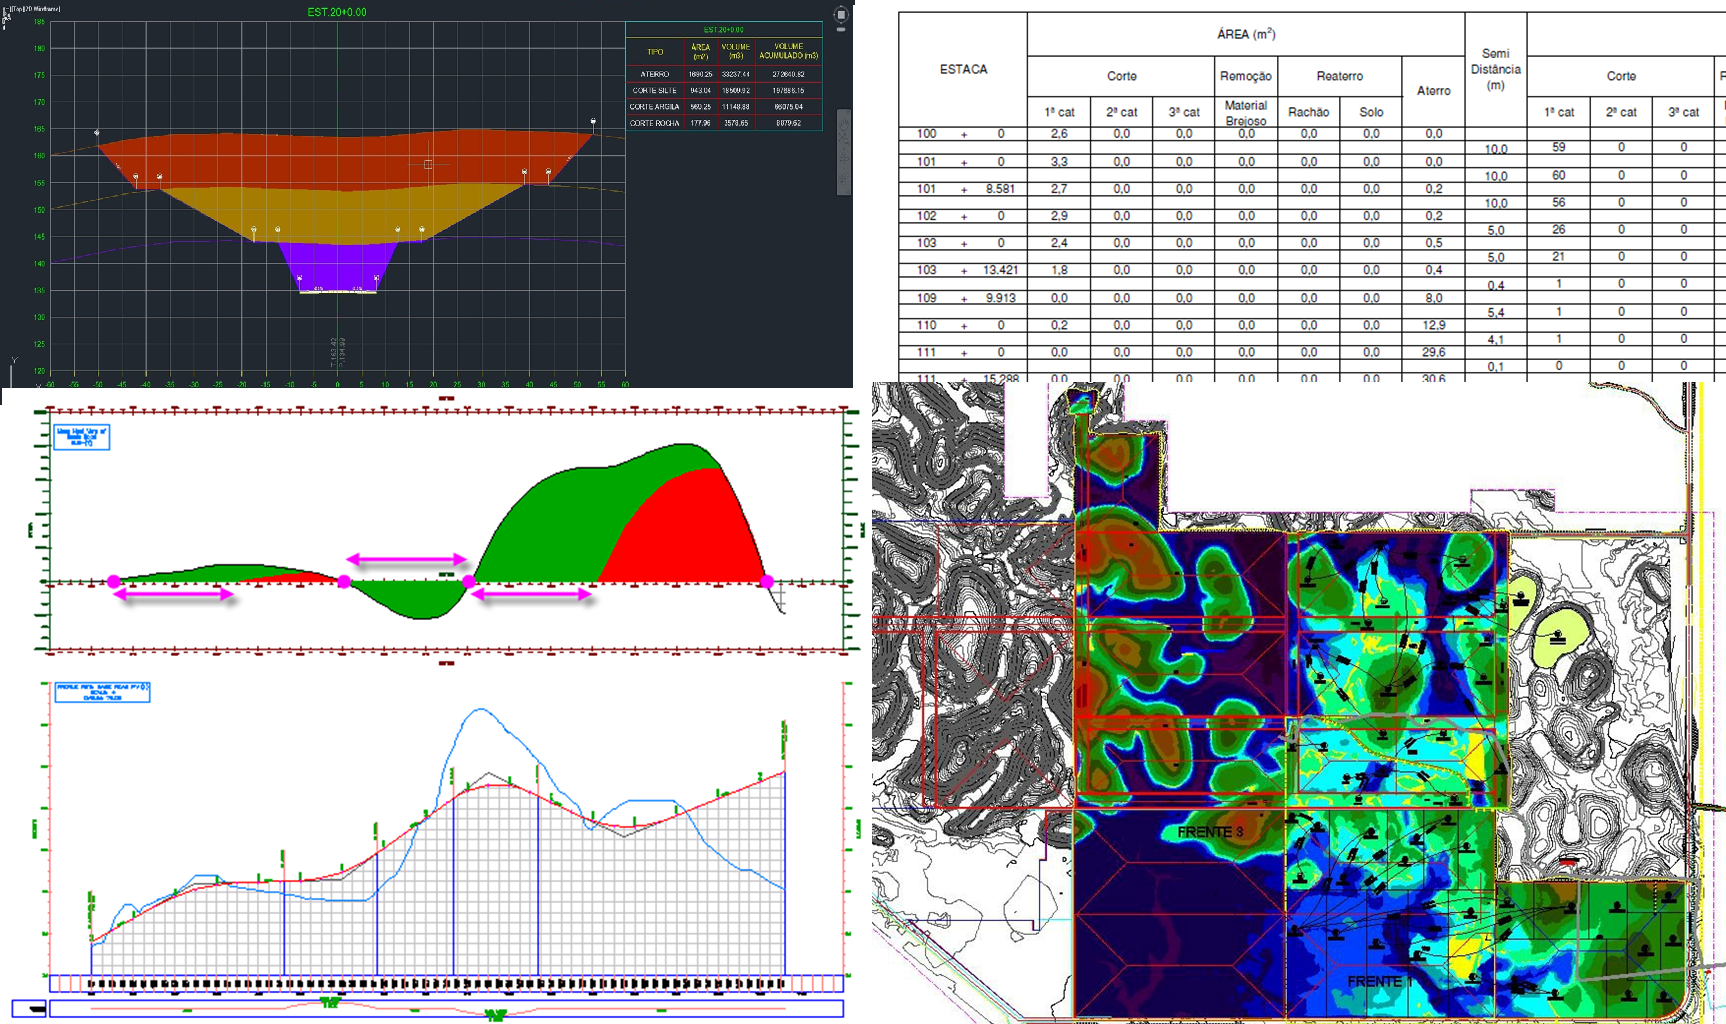Click the FRENTE 3 label on the map
This screenshot has width=1726, height=1024.
point(1210,832)
